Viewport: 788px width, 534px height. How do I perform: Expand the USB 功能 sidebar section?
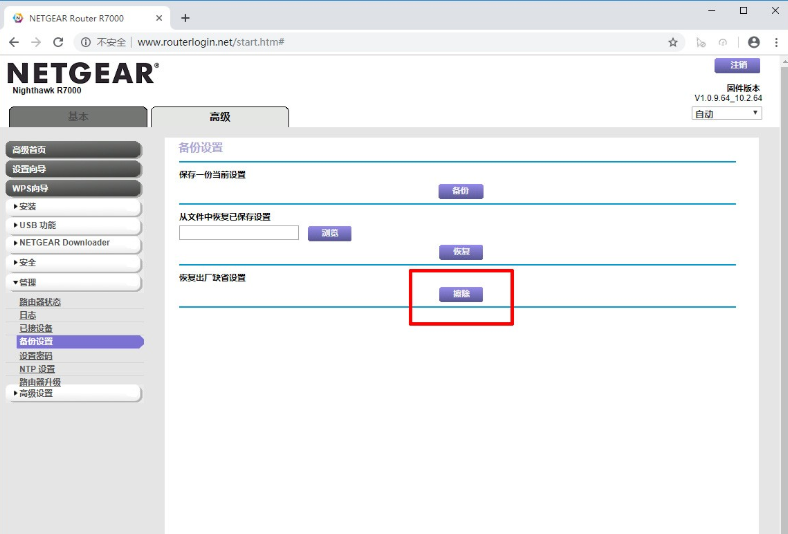pyautogui.click(x=73, y=225)
